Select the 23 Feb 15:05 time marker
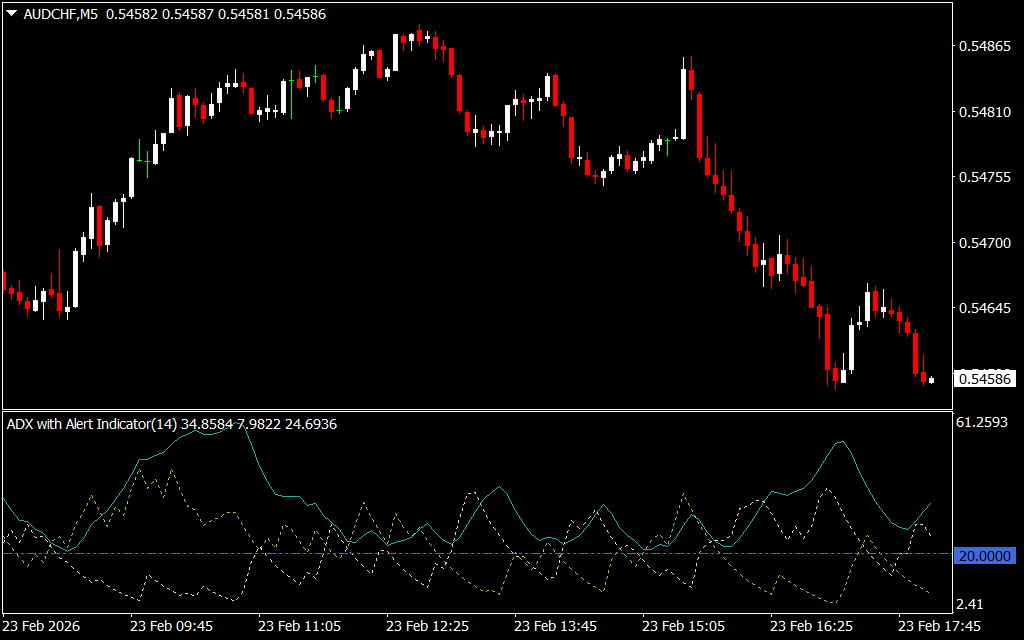 pyautogui.click(x=683, y=626)
